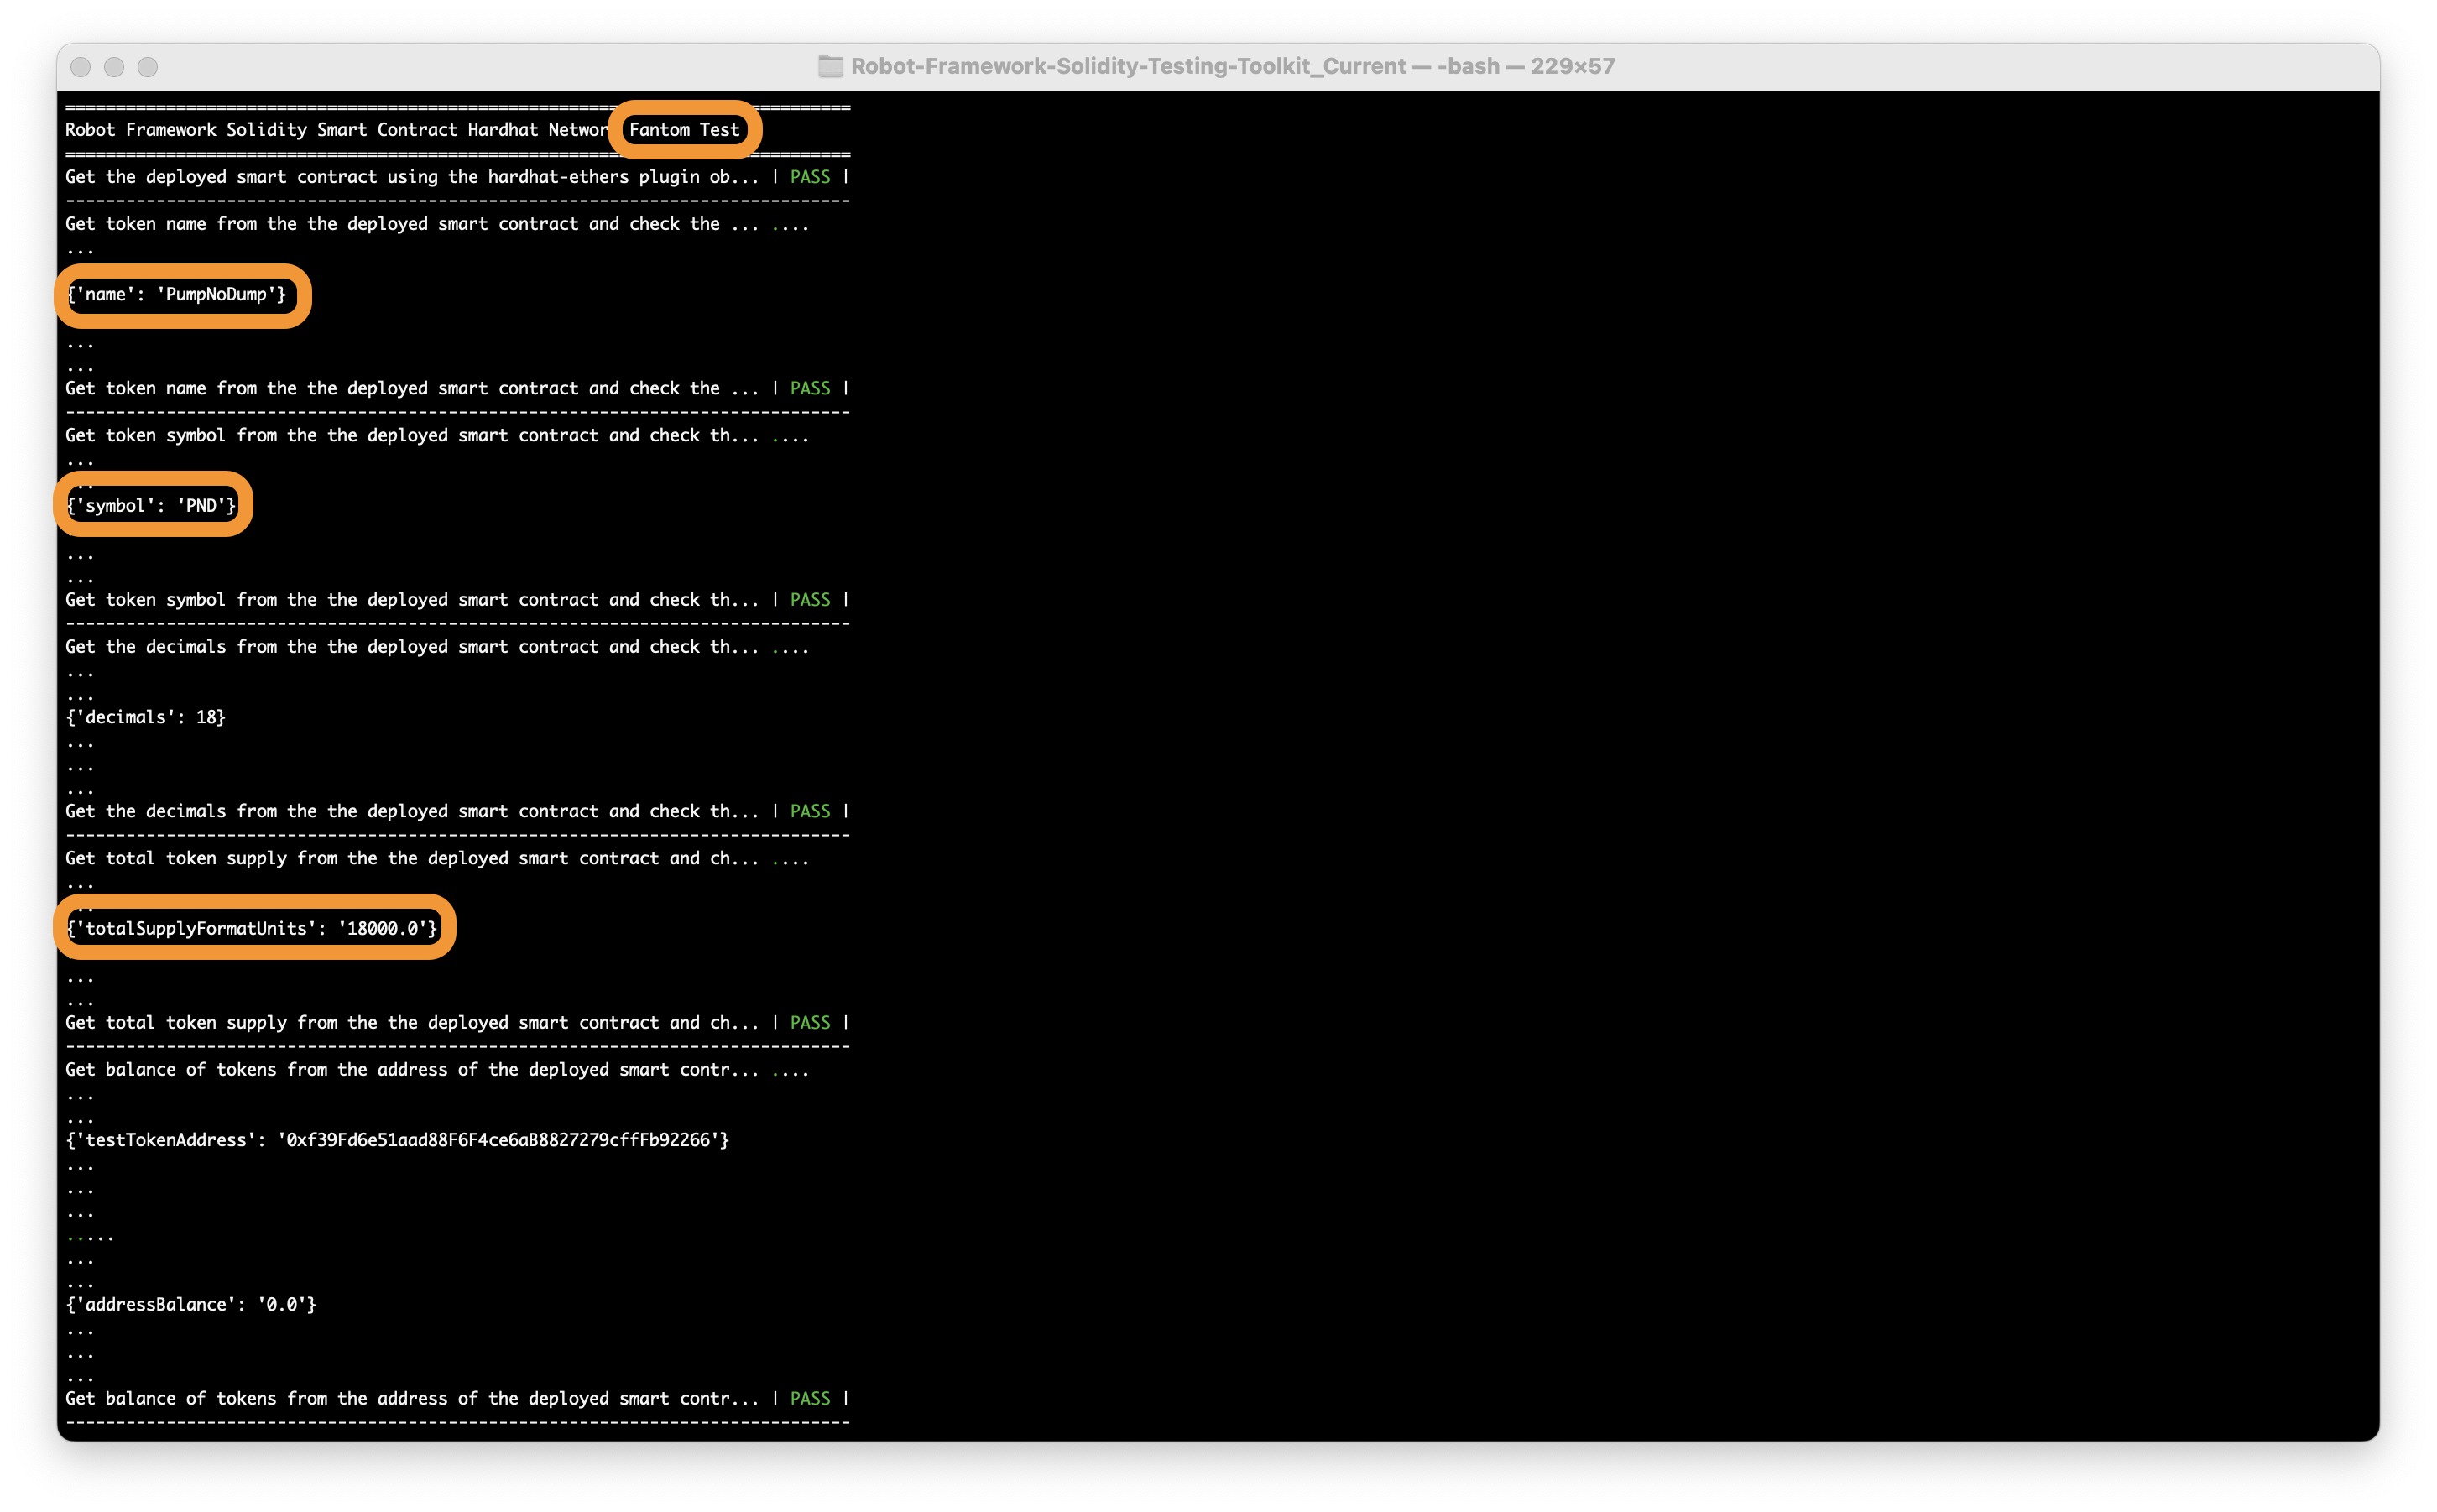Image resolution: width=2437 pixels, height=1512 pixels.
Task: Click the {'symbol': 'PND'} output line
Action: tap(151, 506)
